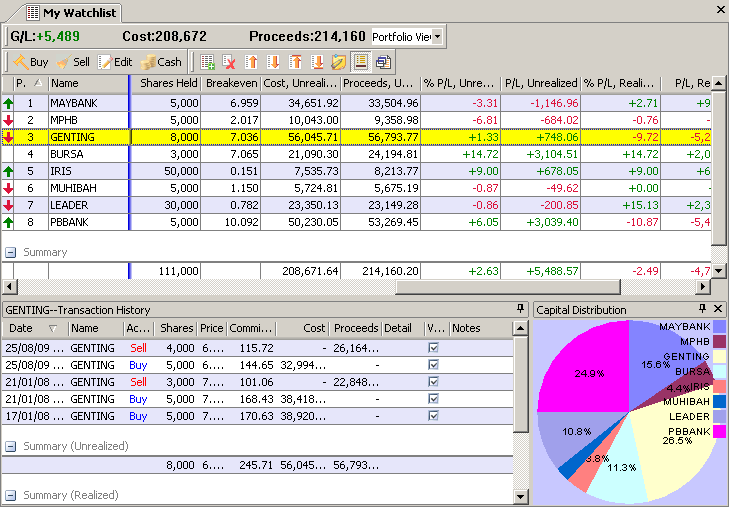Click the green up arrow beside MAYBANK
Image resolution: width=729 pixels, height=507 pixels.
pyautogui.click(x=8, y=103)
